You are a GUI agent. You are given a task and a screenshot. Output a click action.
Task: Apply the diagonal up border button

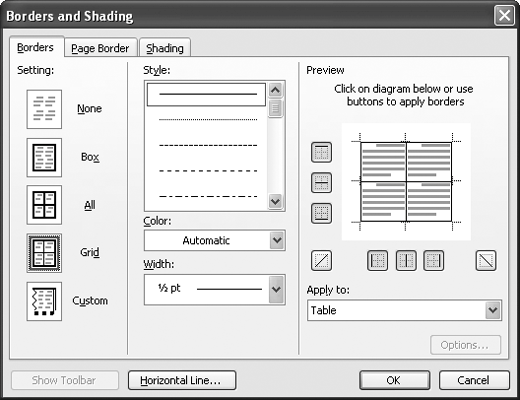coord(321,260)
